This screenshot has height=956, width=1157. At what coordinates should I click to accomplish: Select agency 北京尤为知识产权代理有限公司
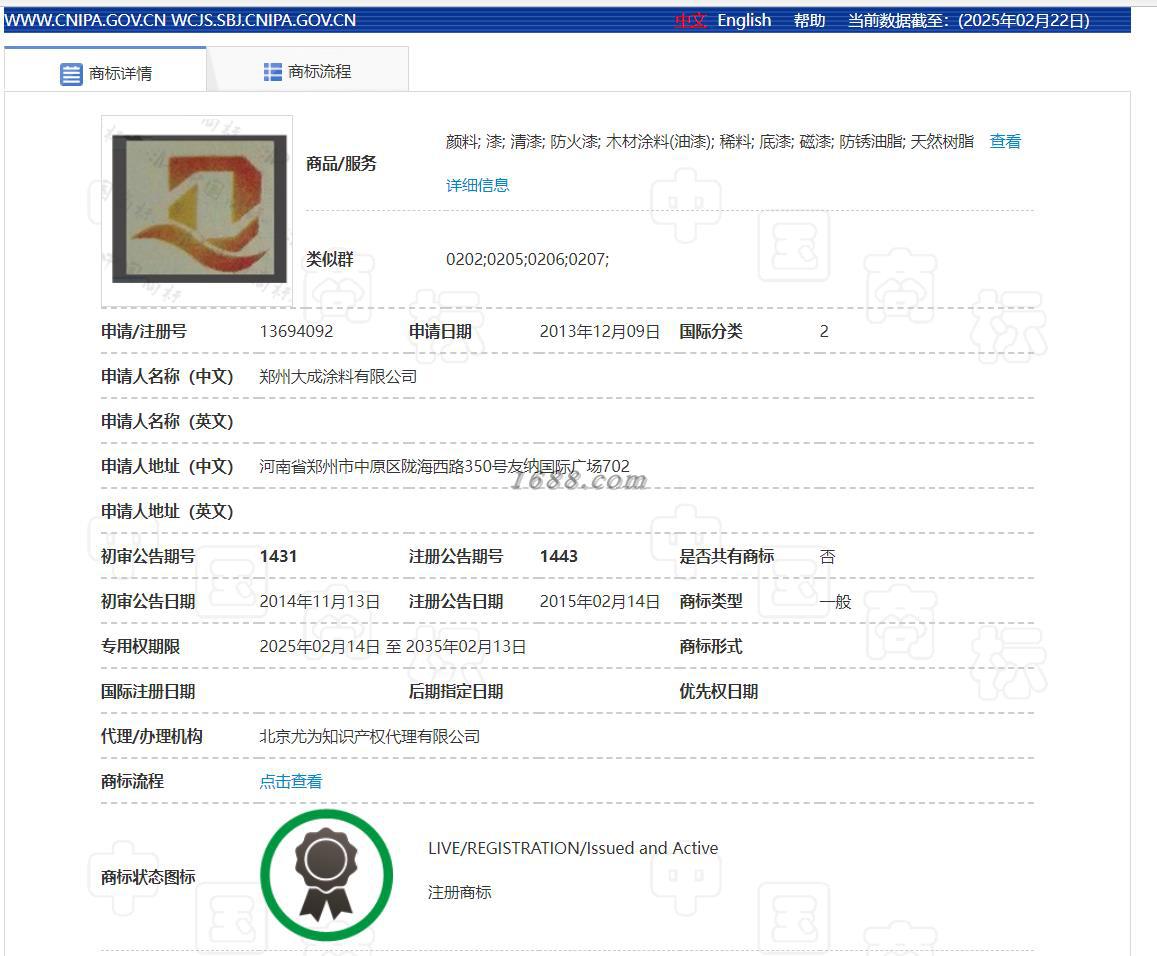pyautogui.click(x=370, y=736)
